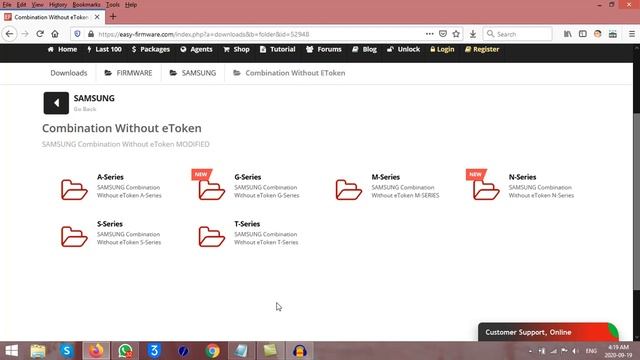Open the A-Series folder icon
Screen dimensions: 640x360
(x=74, y=189)
